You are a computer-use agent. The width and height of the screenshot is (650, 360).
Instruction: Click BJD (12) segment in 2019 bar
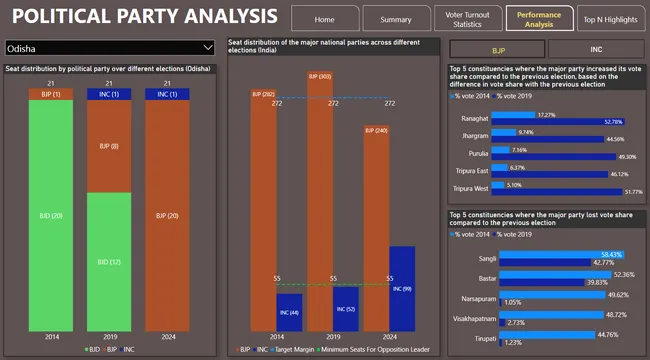tap(109, 262)
